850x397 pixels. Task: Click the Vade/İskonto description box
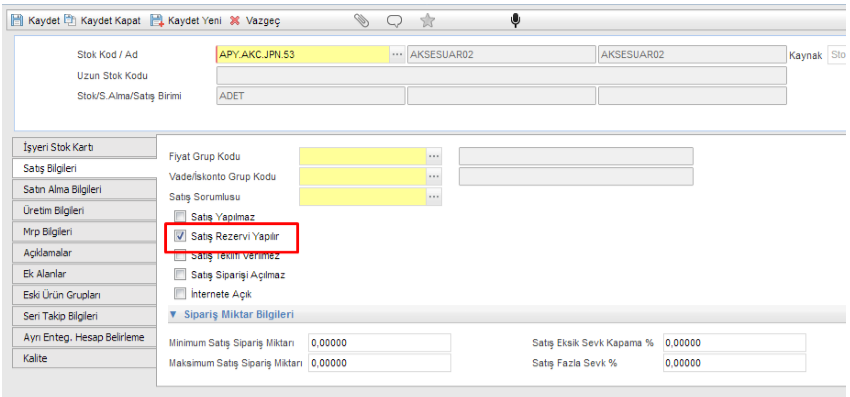pos(576,176)
